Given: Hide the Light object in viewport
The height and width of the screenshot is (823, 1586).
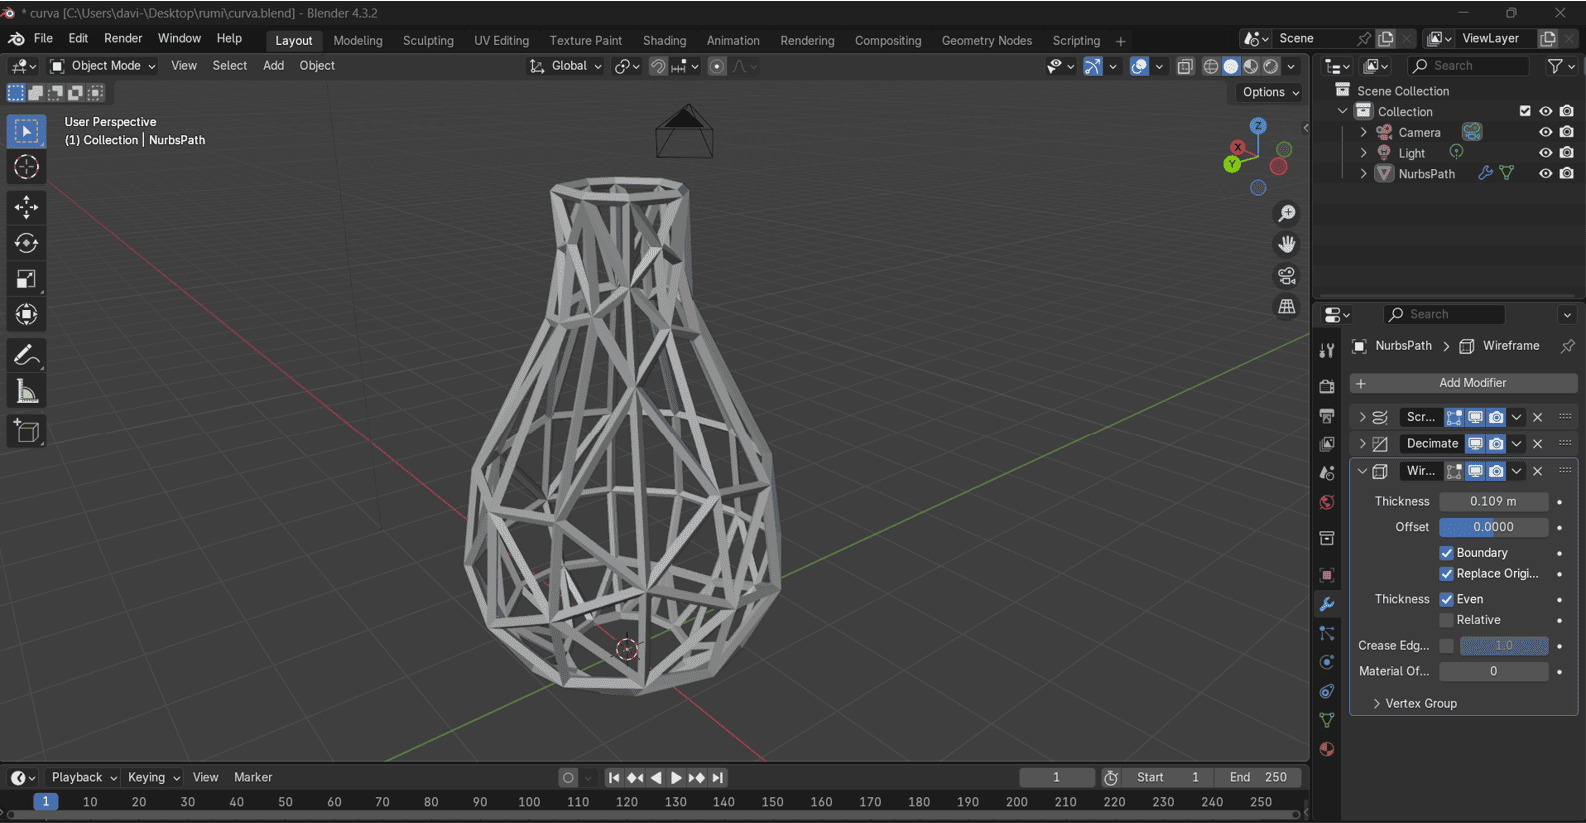Looking at the screenshot, I should (1545, 153).
